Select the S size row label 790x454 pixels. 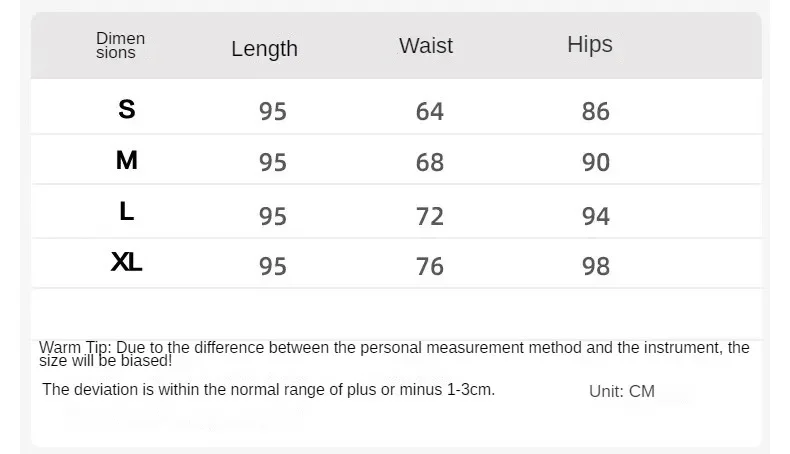[126, 109]
